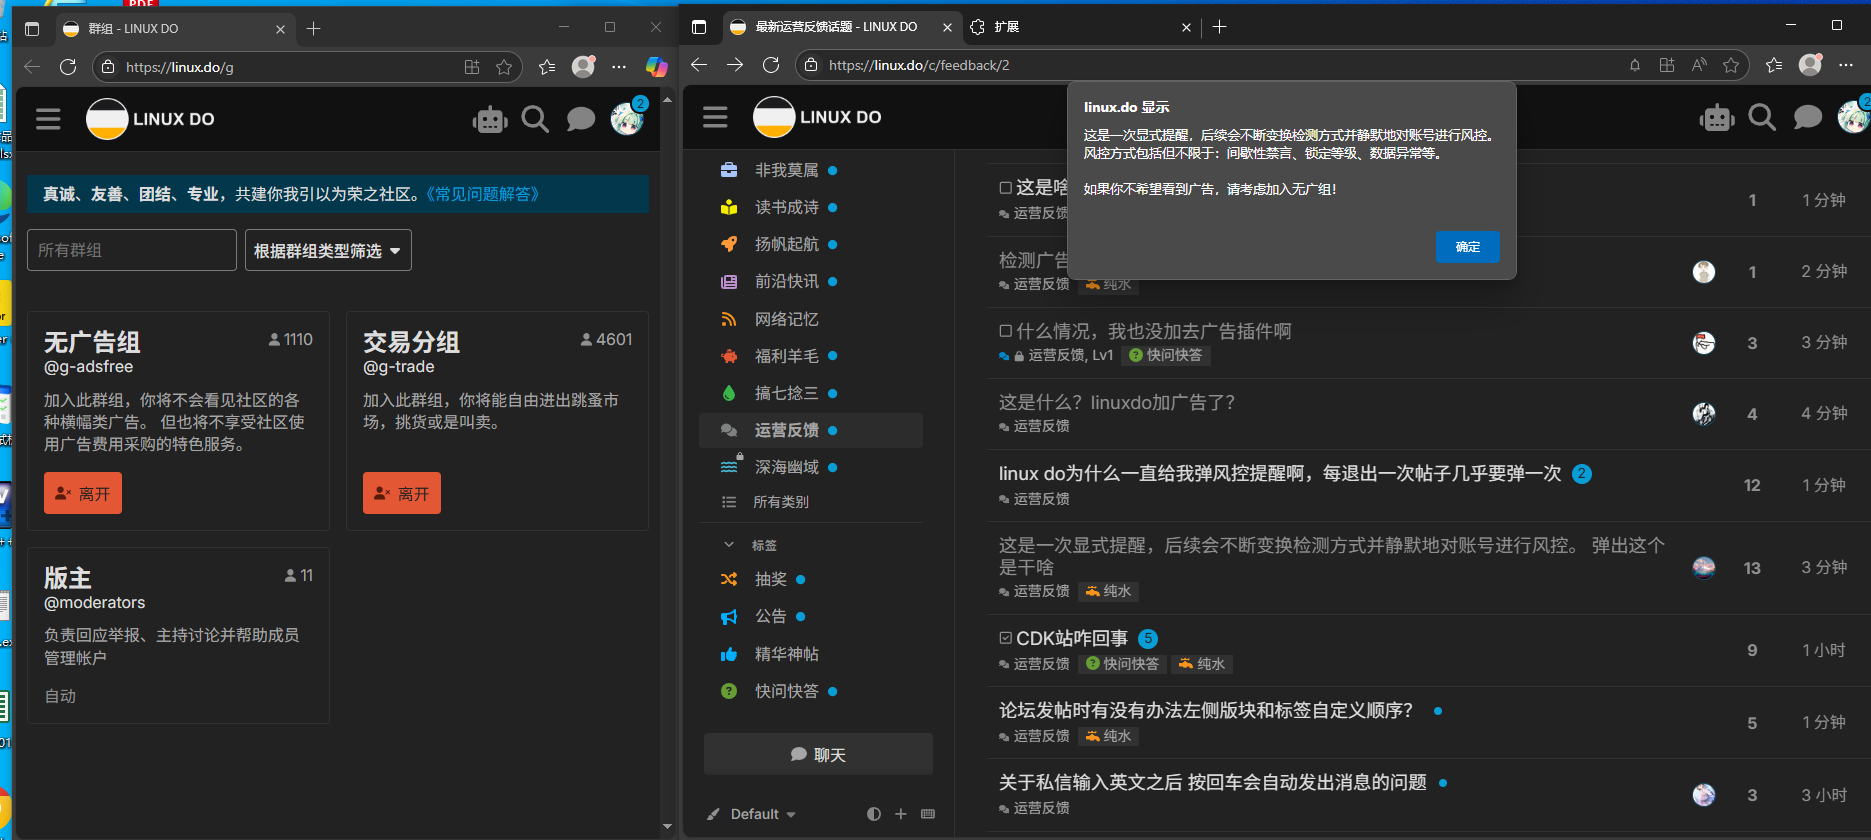This screenshot has width=1871, height=840.
Task: Open 根据群组类型筛选 dropdown
Action: pyautogui.click(x=328, y=250)
